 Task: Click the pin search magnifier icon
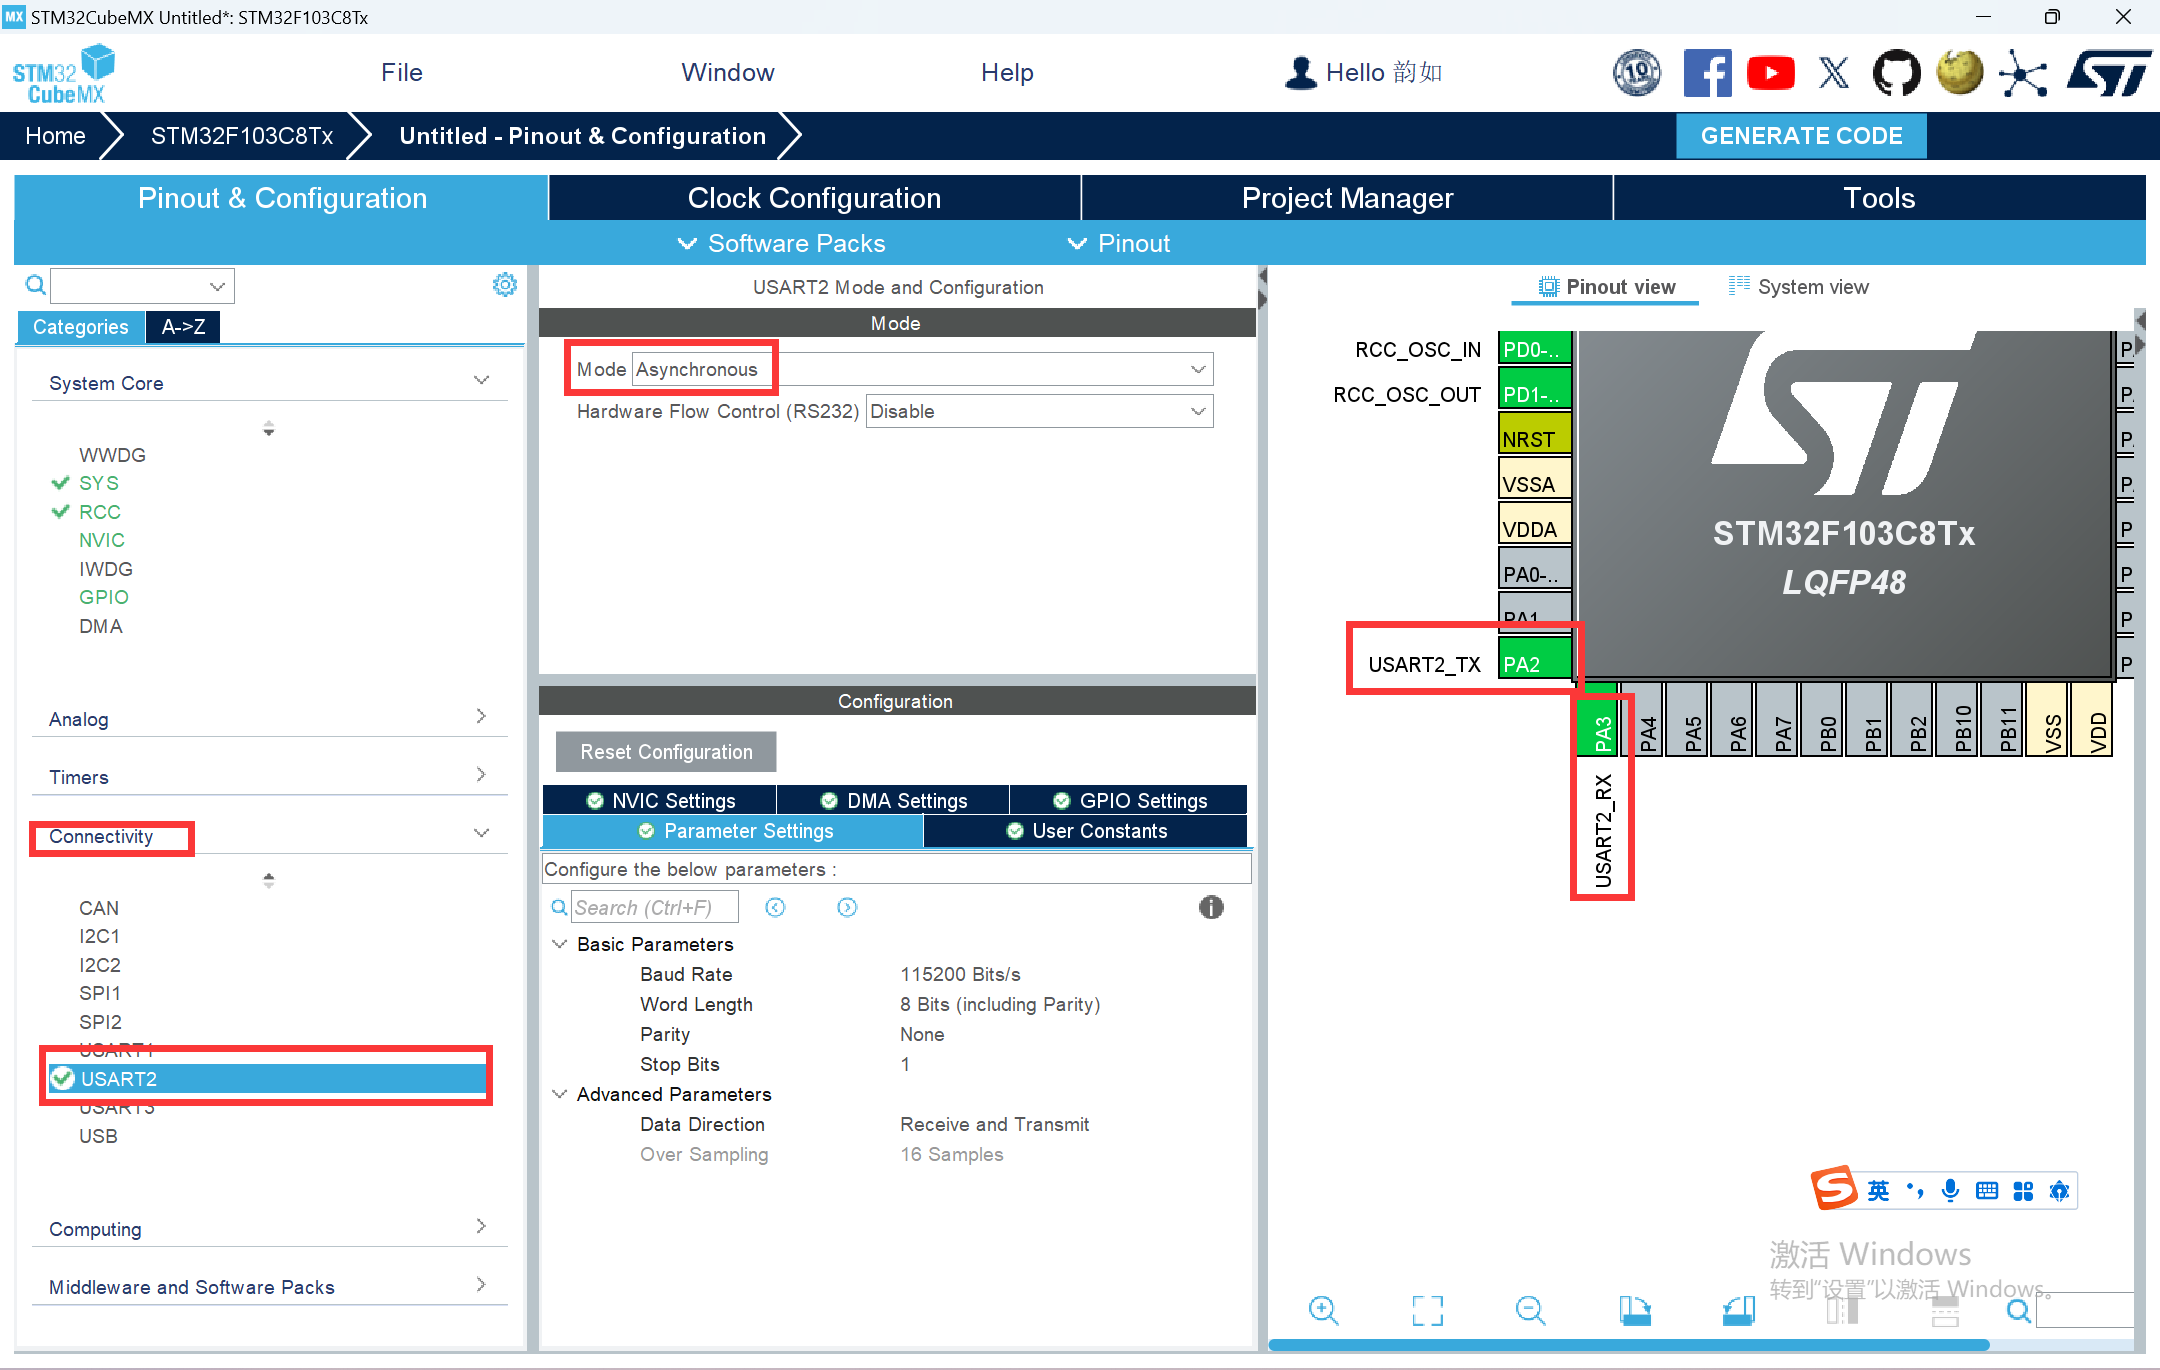point(2019,1310)
